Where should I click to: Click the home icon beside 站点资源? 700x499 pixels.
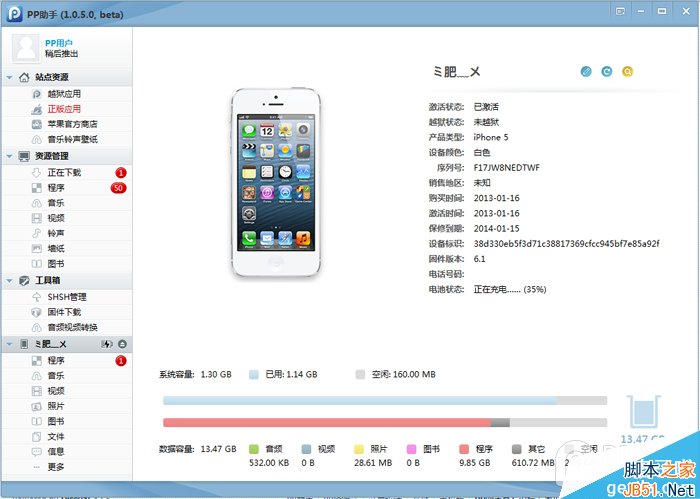24,77
